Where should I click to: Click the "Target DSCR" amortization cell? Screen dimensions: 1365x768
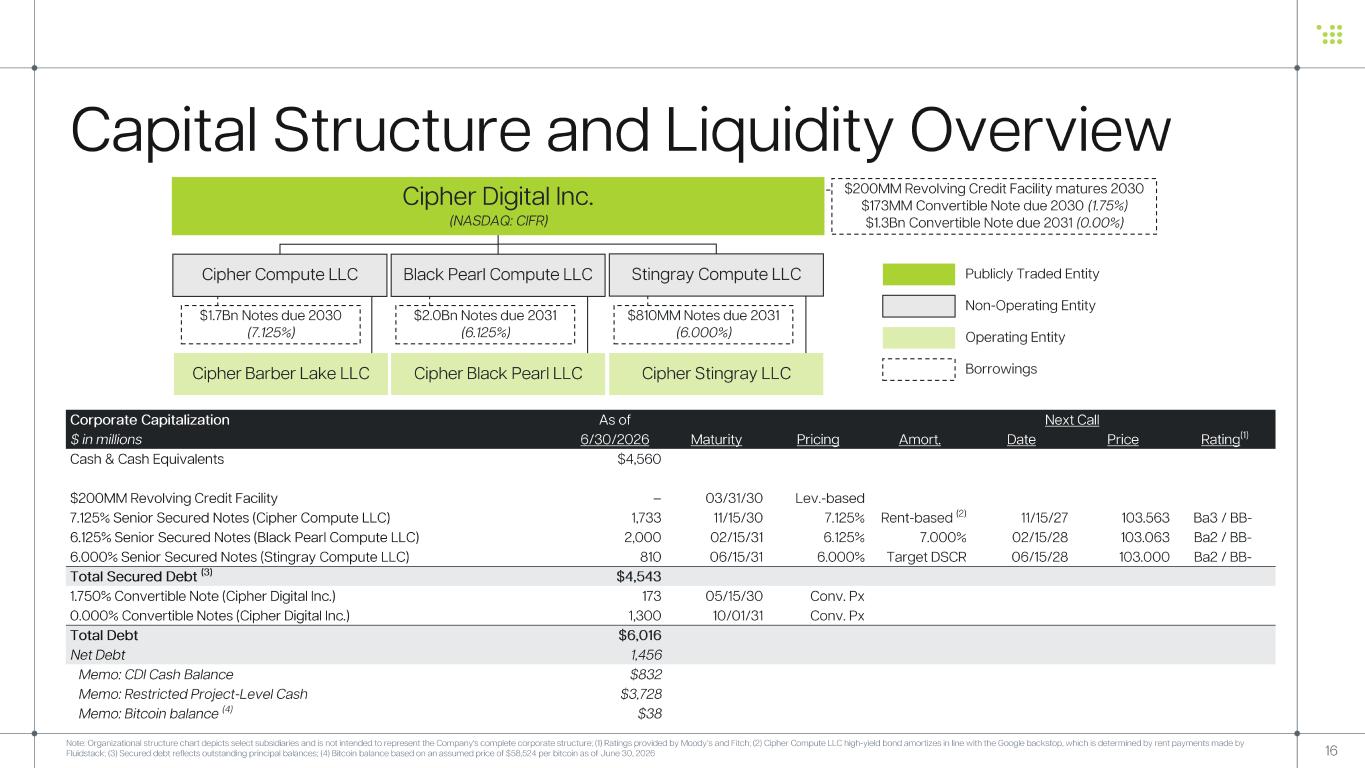[x=927, y=556]
